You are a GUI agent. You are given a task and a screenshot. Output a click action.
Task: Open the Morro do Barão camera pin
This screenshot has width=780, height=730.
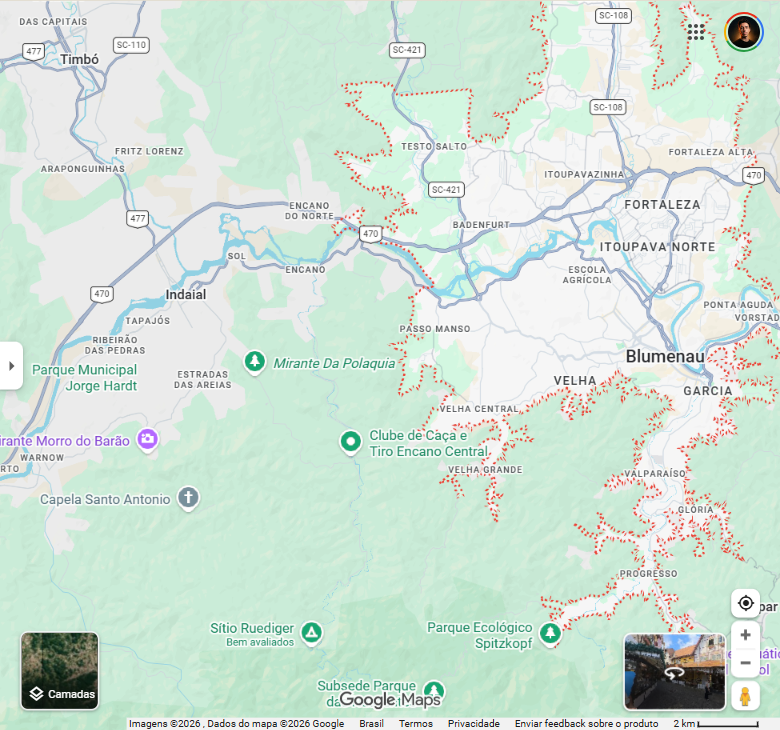point(148,439)
